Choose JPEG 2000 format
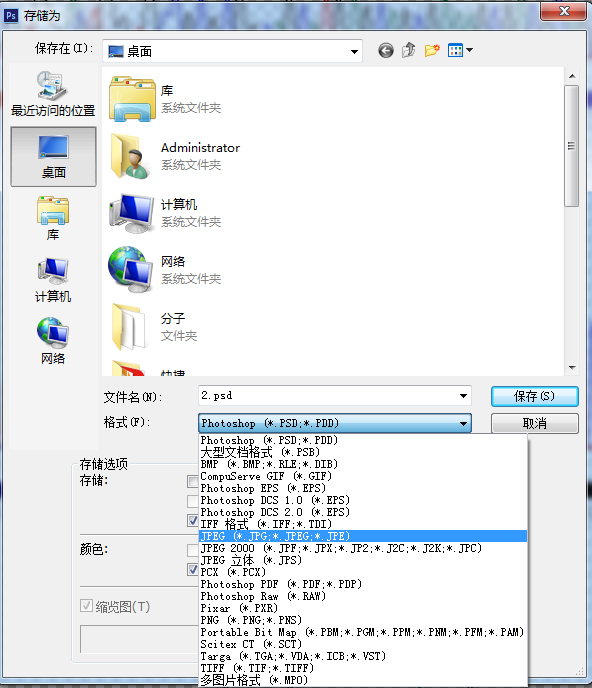Image resolution: width=592 pixels, height=688 pixels. pyautogui.click(x=363, y=548)
